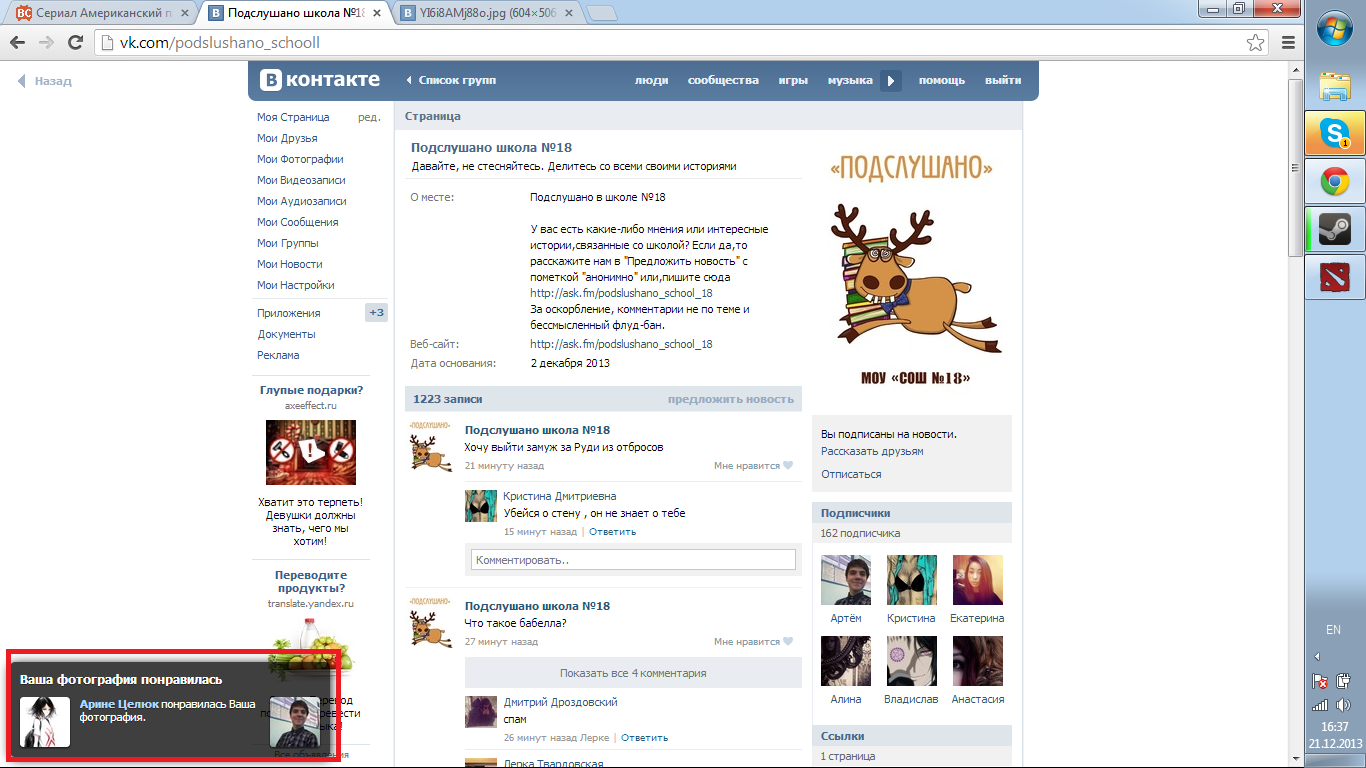
Task: Click the +3 Приложения counter
Action: click(x=377, y=313)
